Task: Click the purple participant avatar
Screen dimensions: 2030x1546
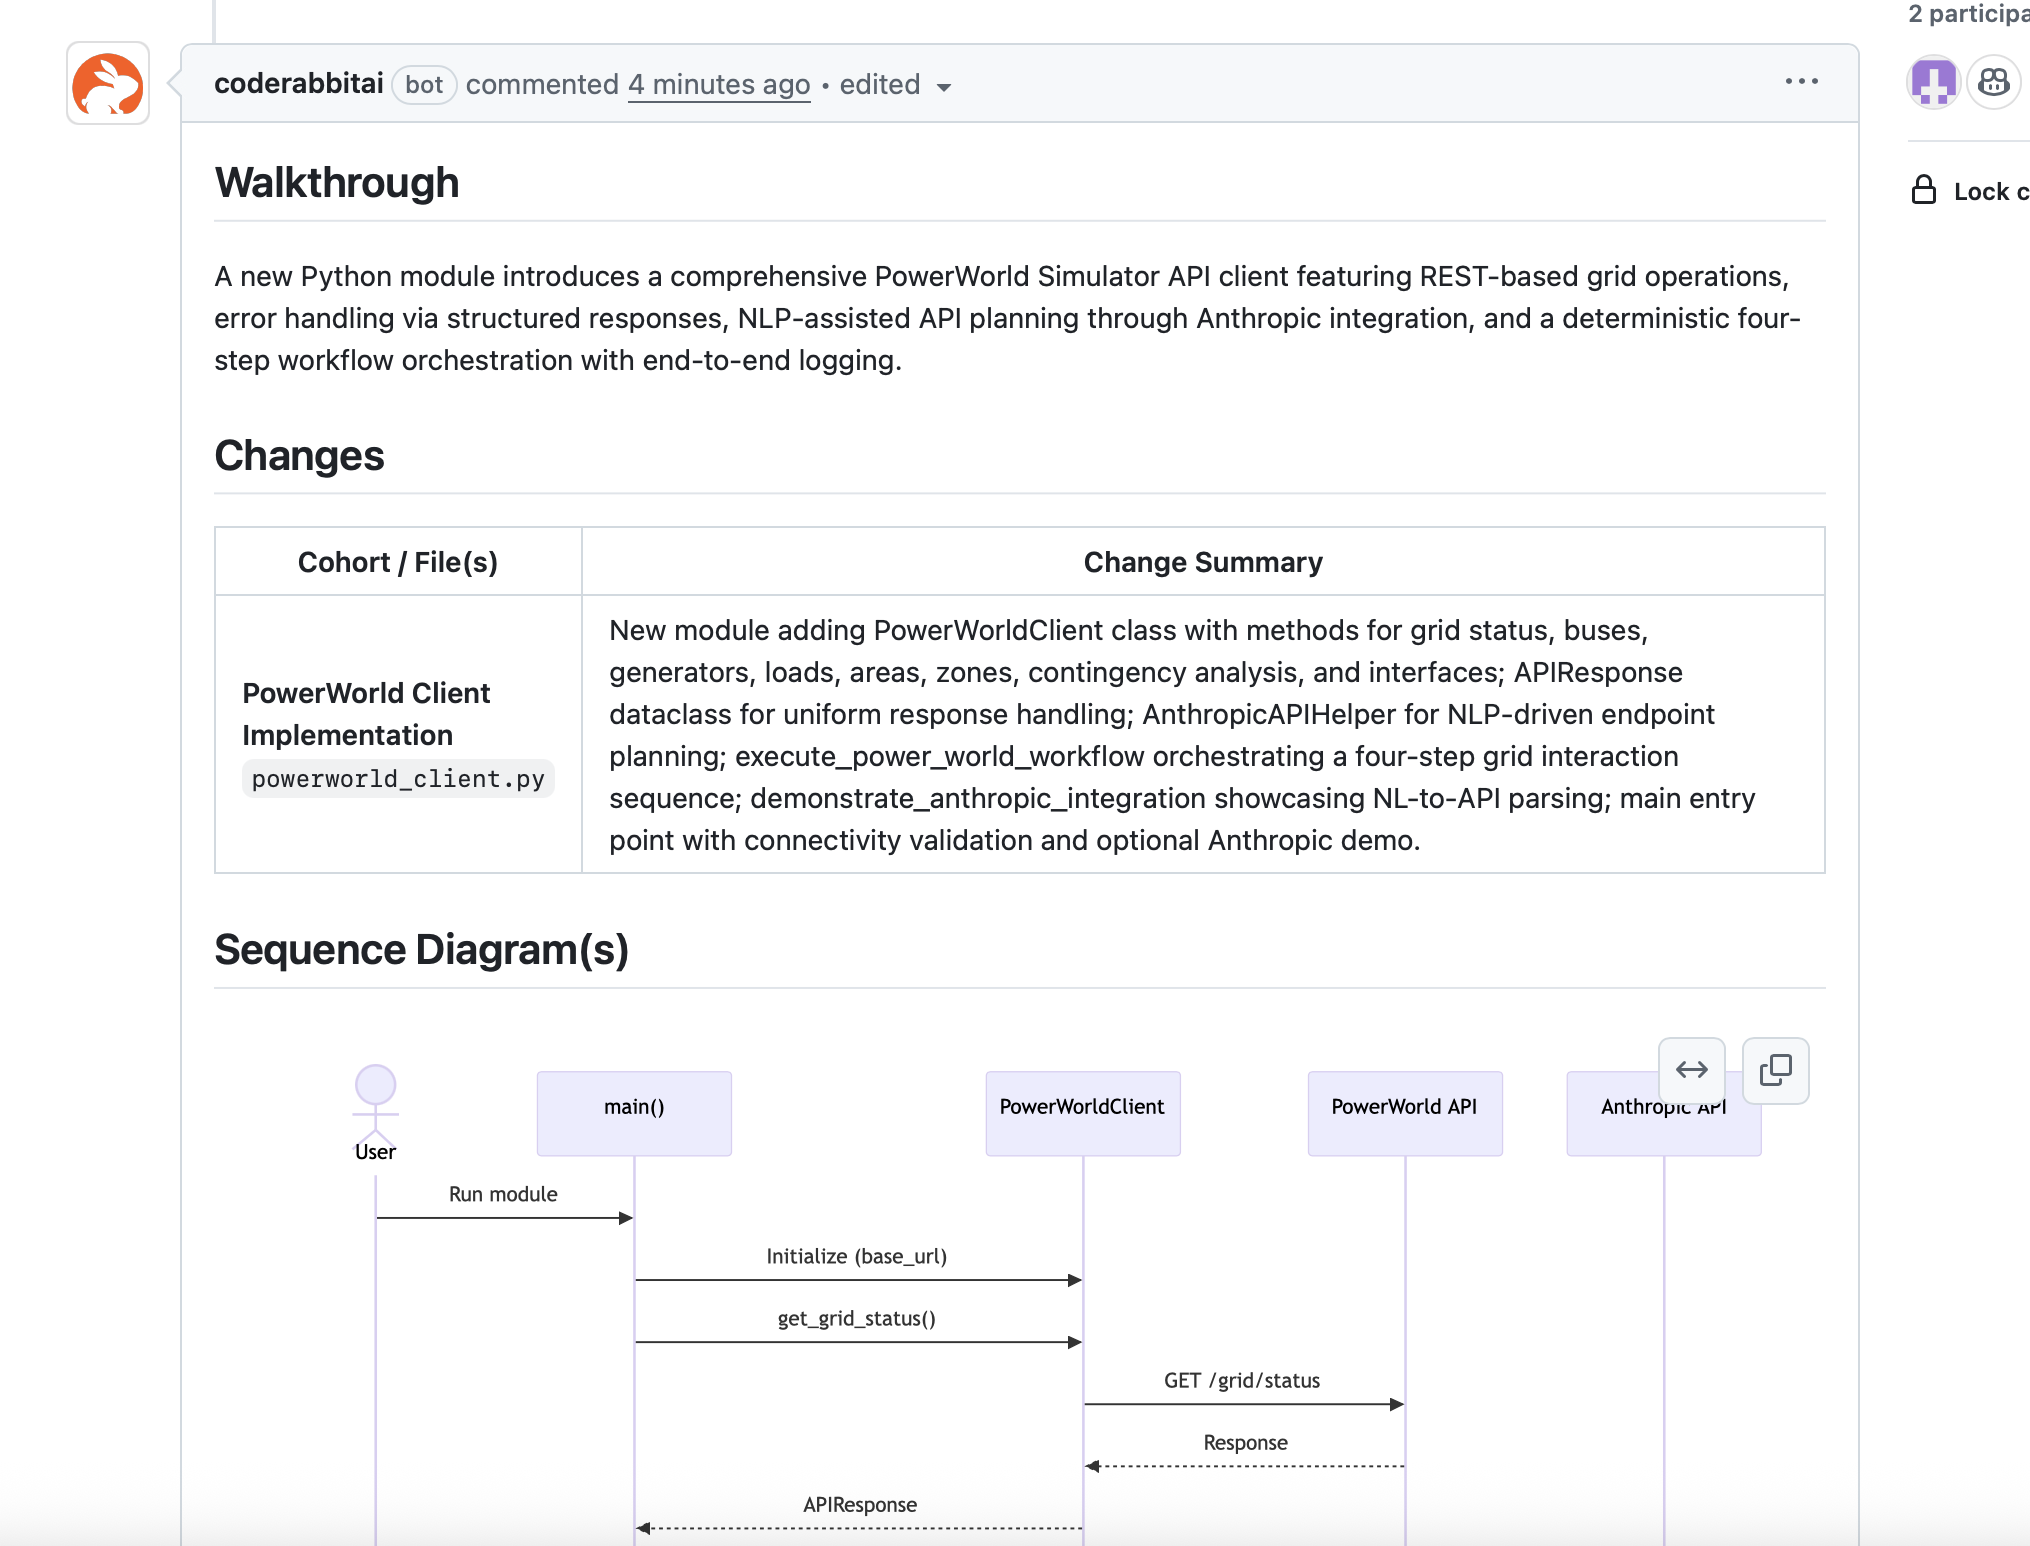Action: click(1933, 83)
